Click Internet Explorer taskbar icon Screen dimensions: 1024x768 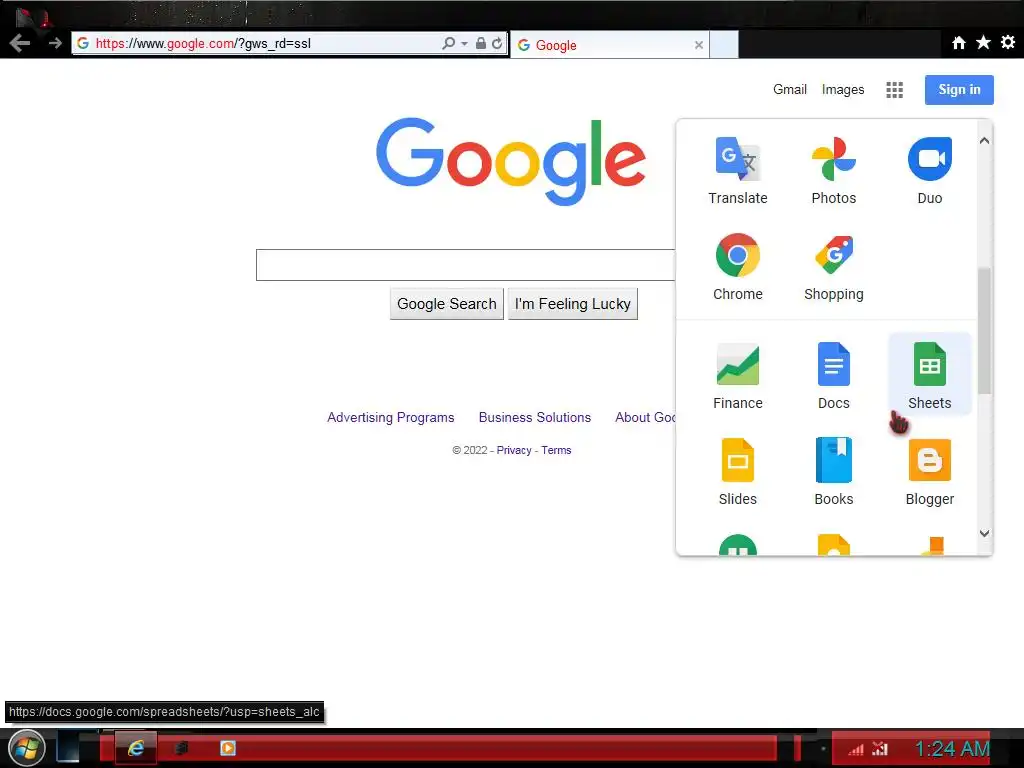[x=136, y=748]
